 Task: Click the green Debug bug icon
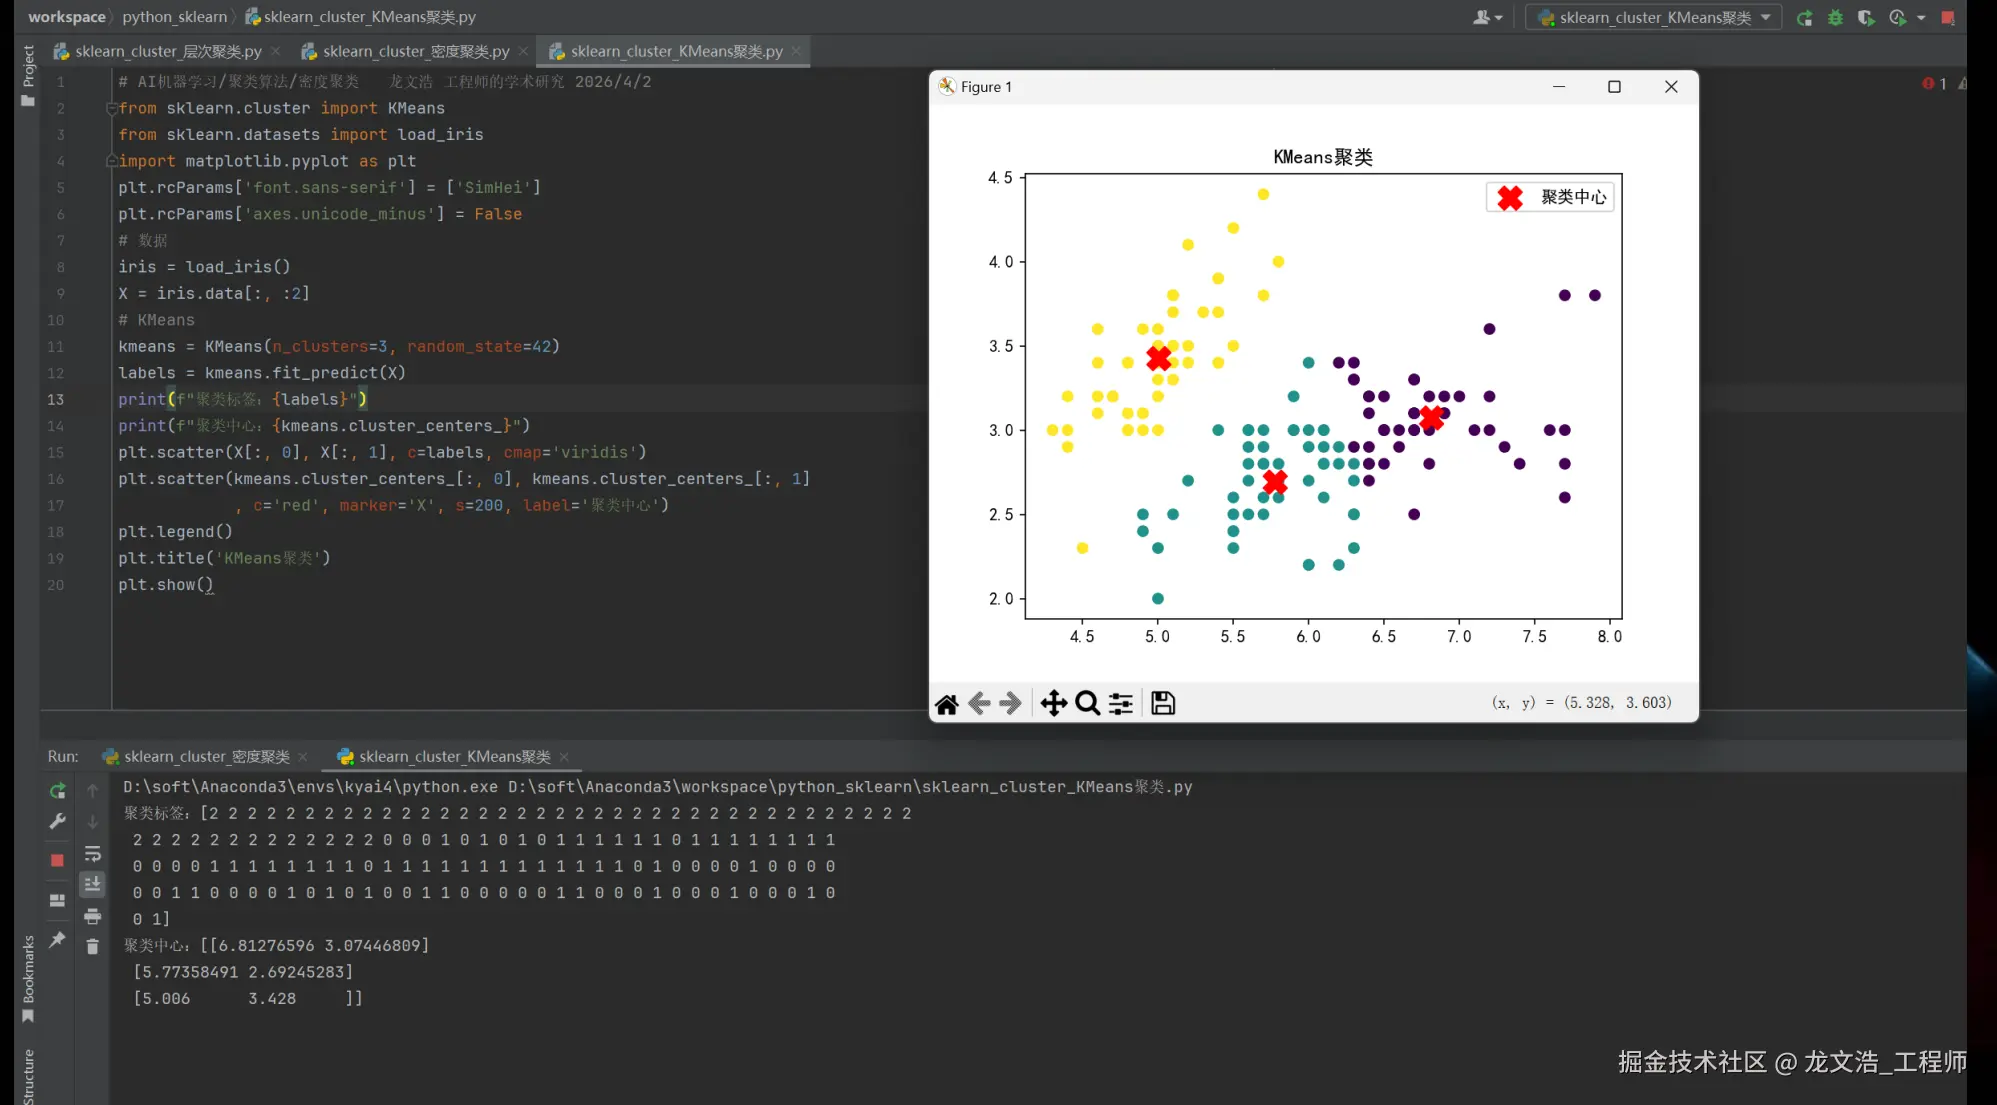pyautogui.click(x=1835, y=18)
